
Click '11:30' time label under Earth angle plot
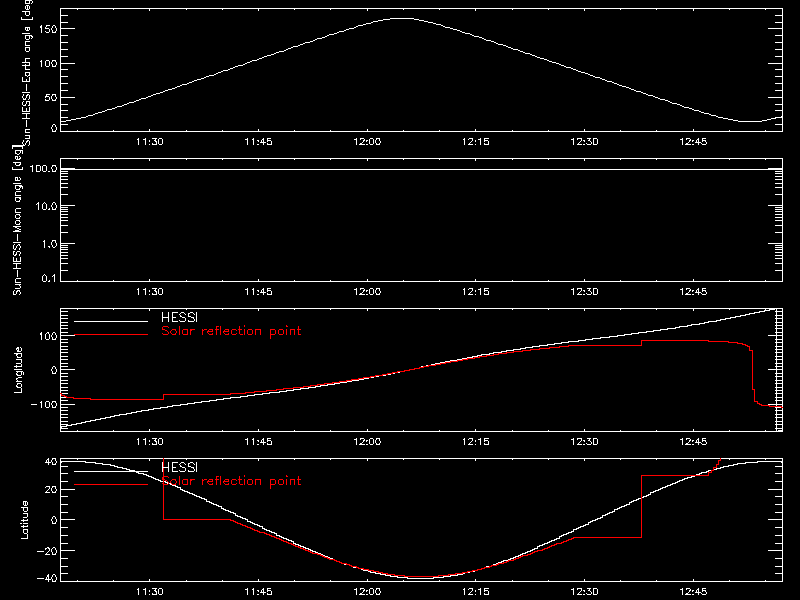149,142
